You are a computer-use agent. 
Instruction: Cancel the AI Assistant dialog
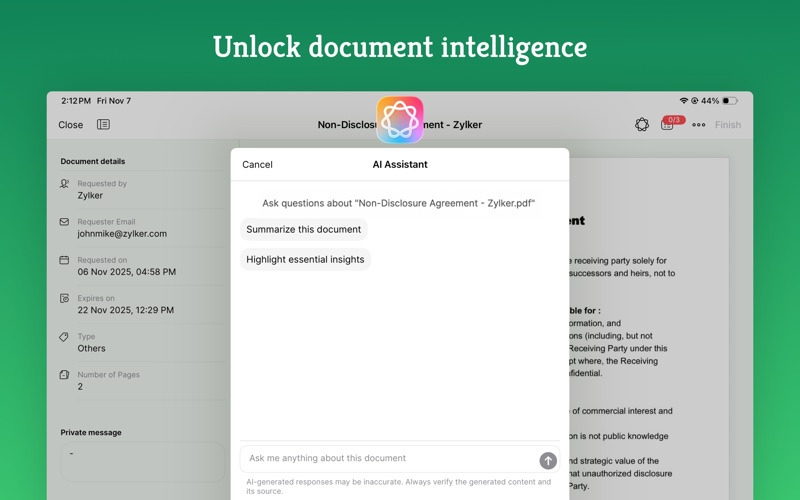(x=257, y=165)
